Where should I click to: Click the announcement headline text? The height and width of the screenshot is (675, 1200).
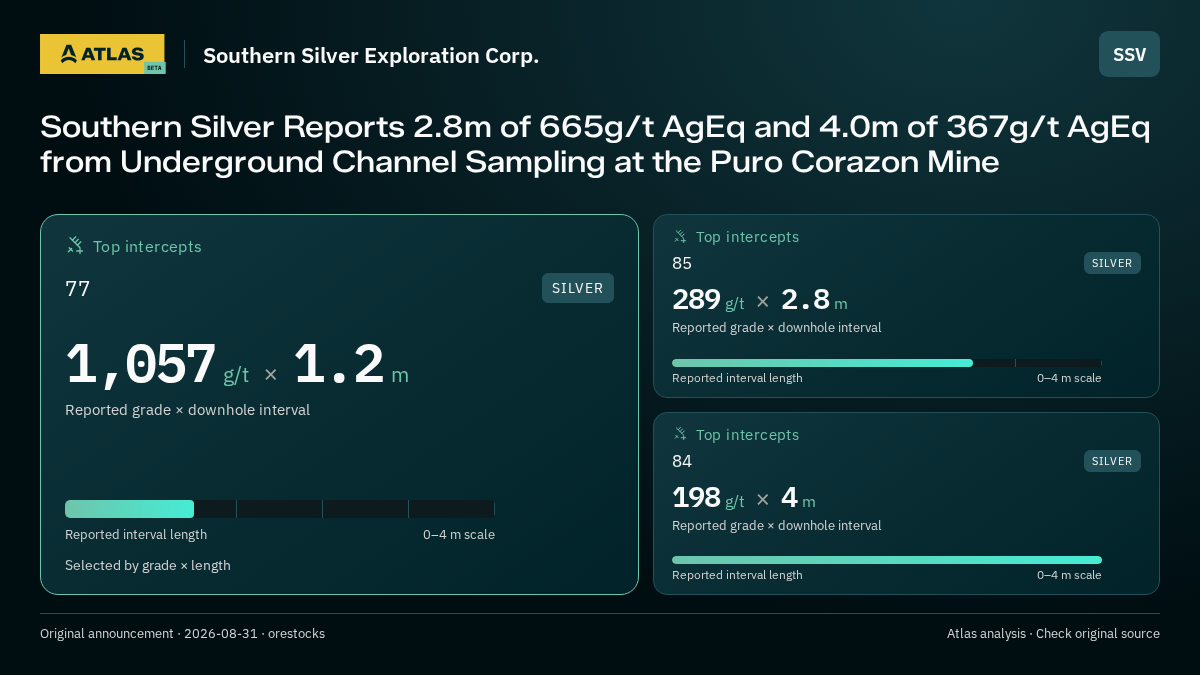pyautogui.click(x=595, y=144)
